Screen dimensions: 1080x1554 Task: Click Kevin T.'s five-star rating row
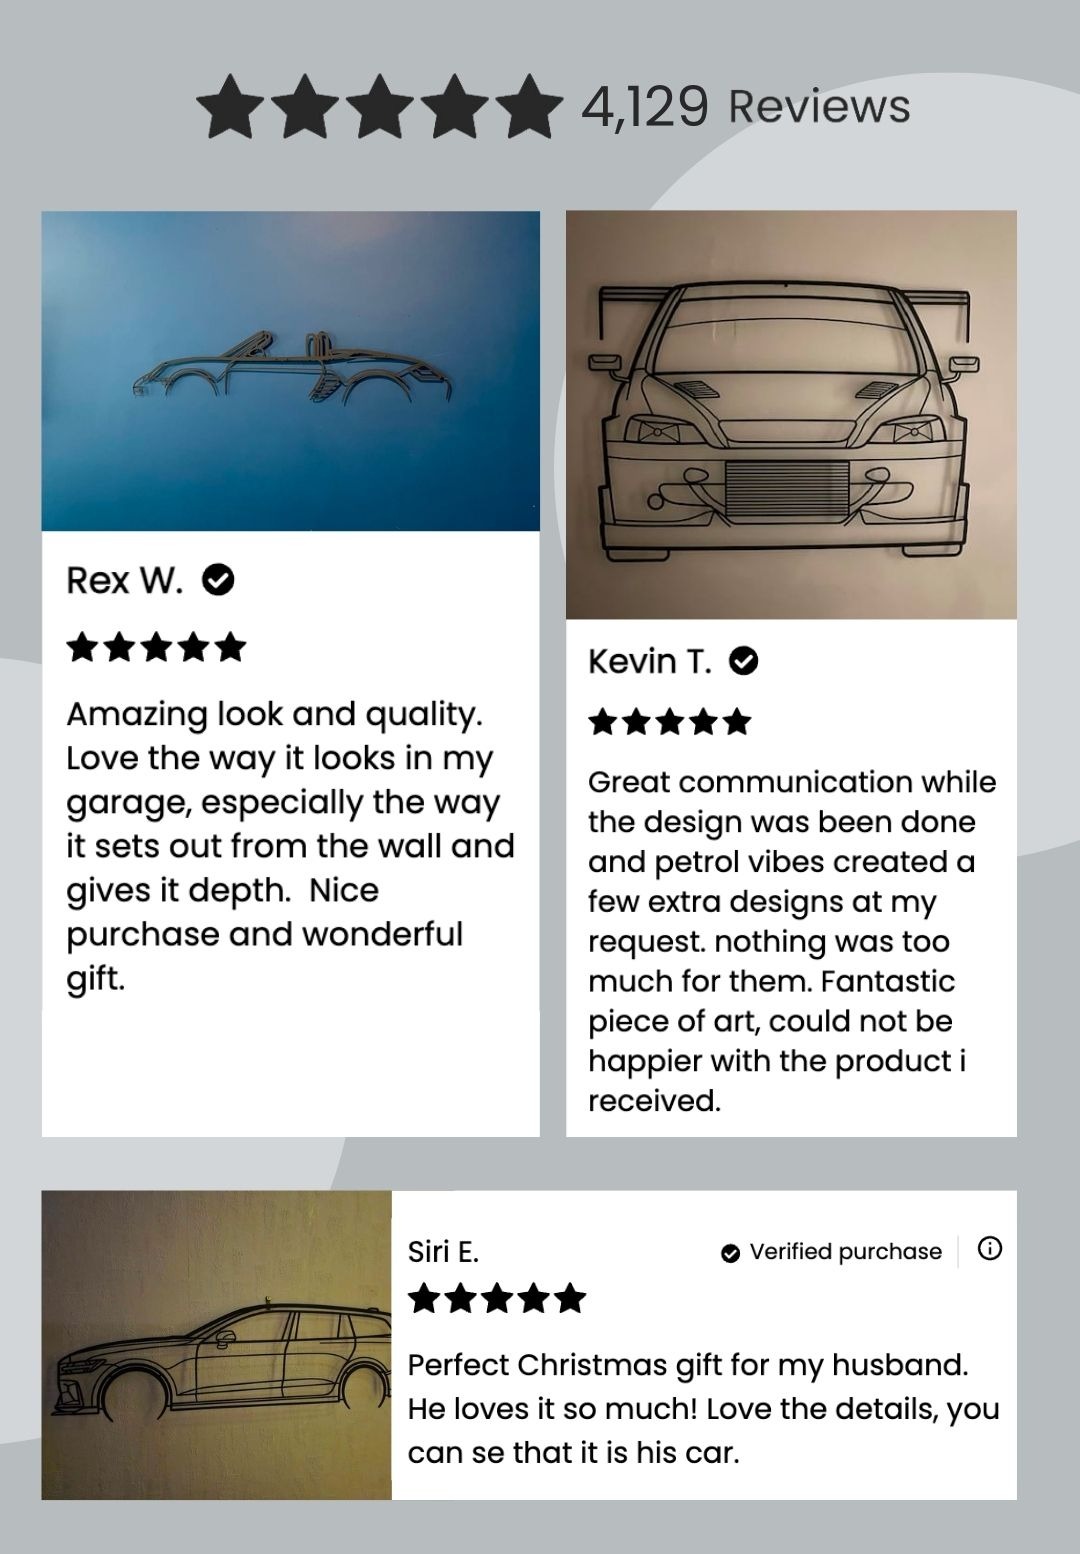(x=670, y=721)
